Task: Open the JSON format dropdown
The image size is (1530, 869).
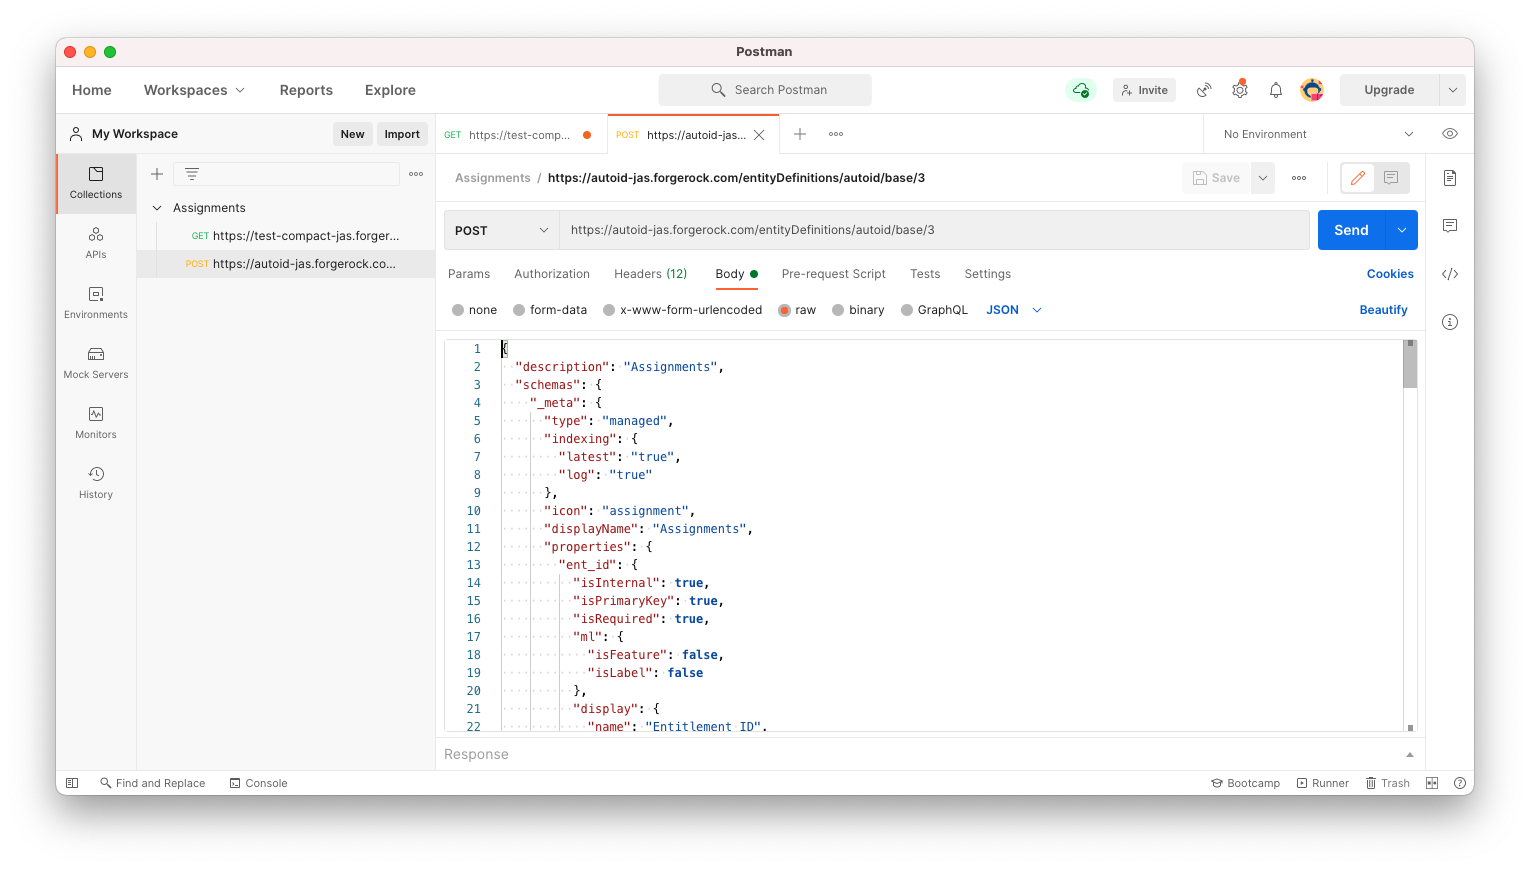Action: (x=1014, y=310)
